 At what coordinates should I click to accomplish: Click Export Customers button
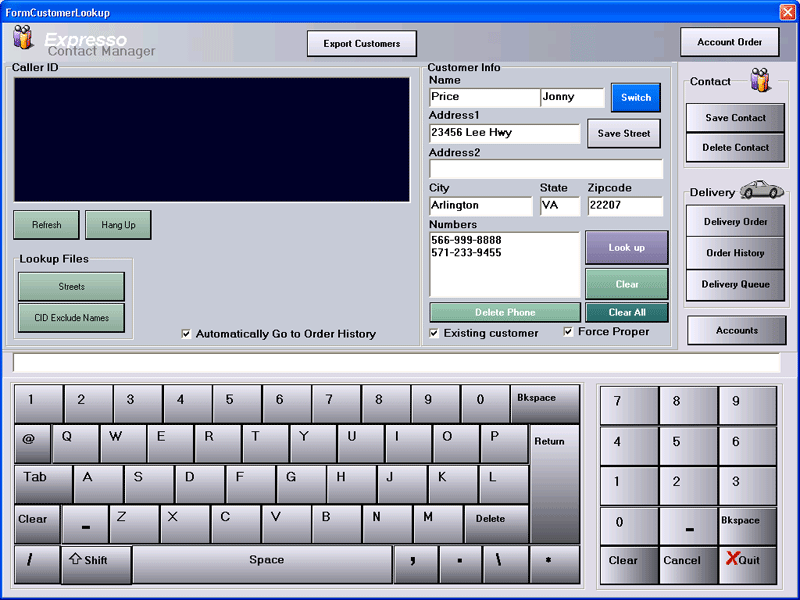tap(361, 44)
